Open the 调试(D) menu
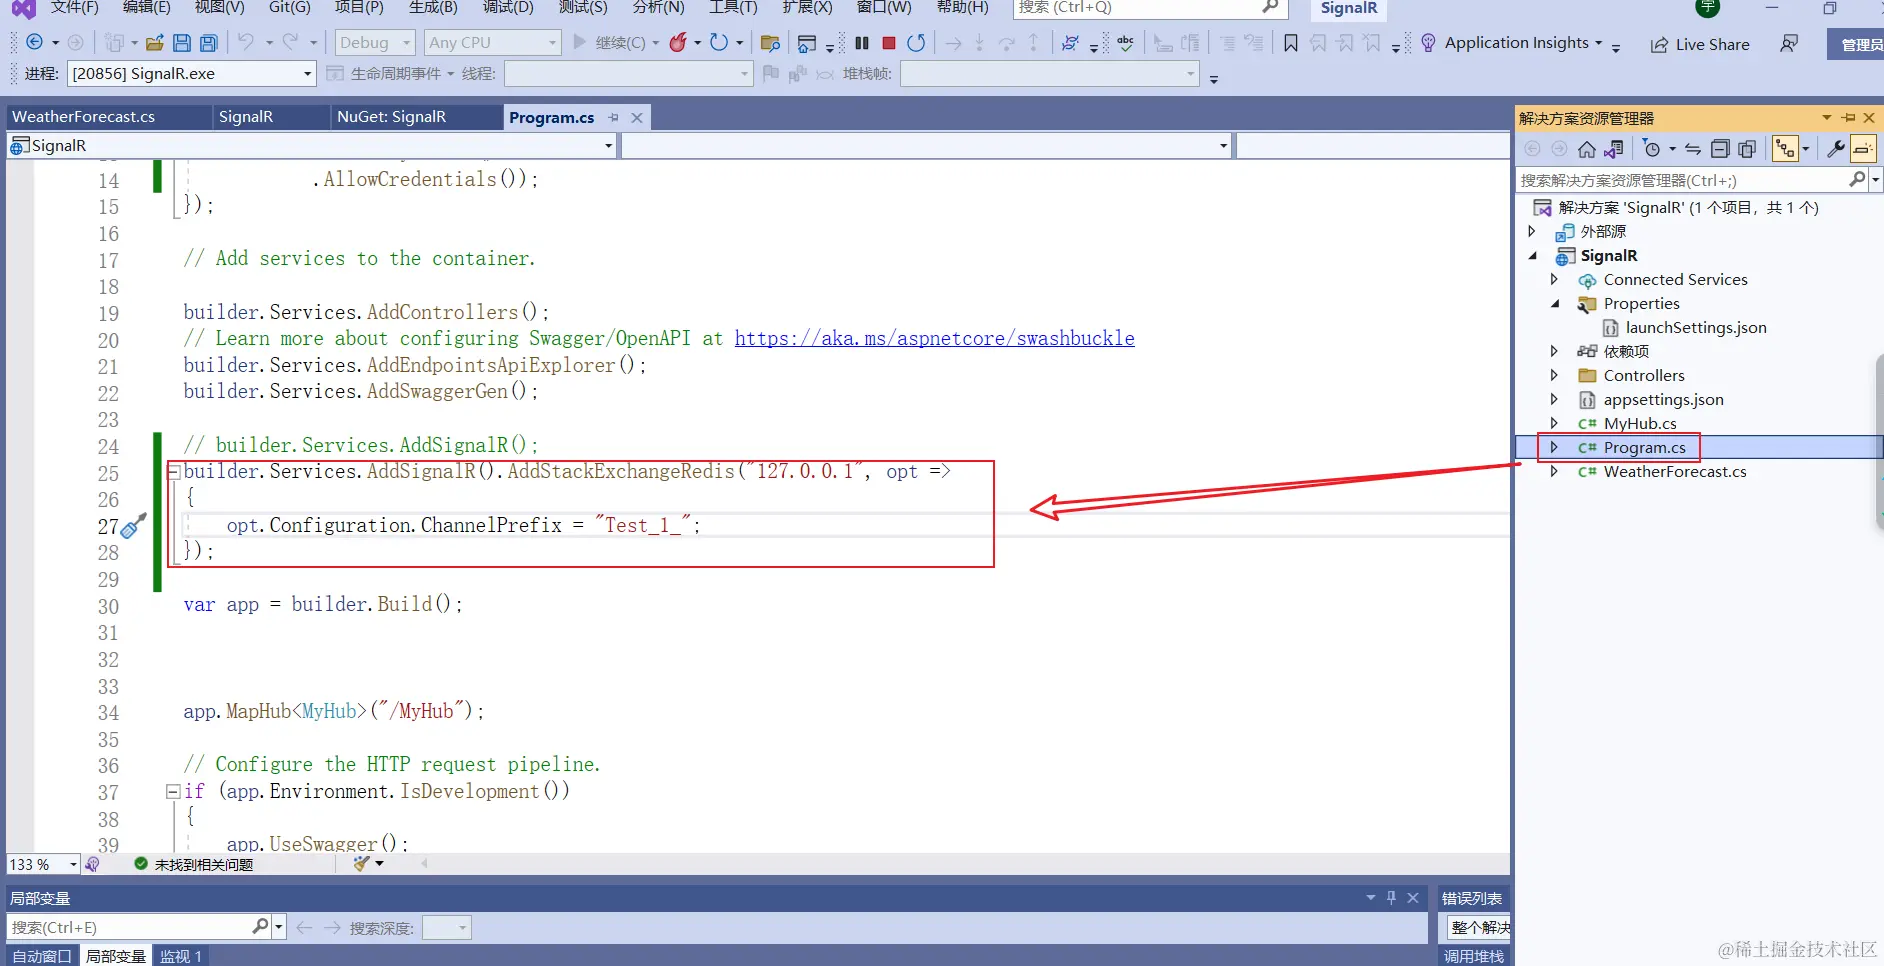 pos(508,8)
